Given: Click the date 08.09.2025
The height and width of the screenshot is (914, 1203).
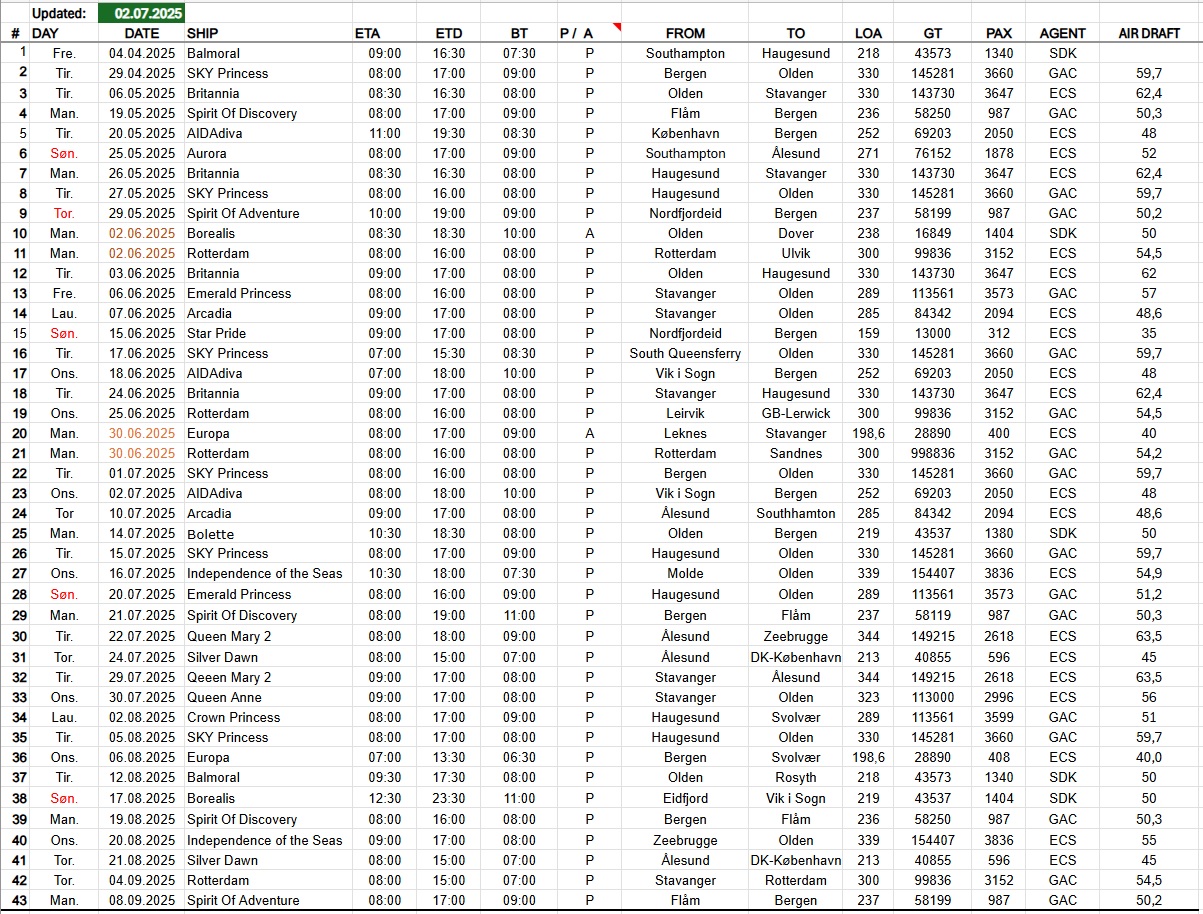Looking at the screenshot, I should pos(142,900).
